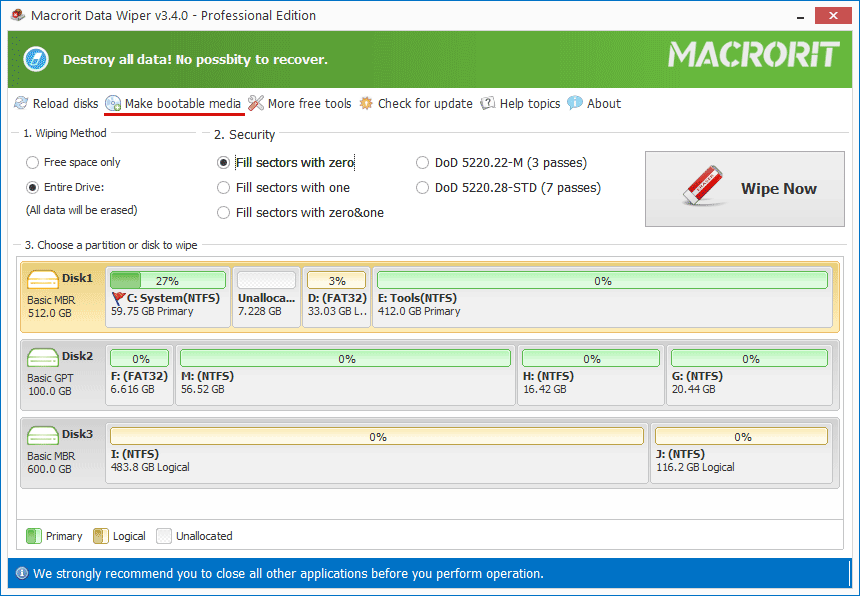The width and height of the screenshot is (860, 596).
Task: Click the red flag on C: System
Action: click(x=118, y=298)
